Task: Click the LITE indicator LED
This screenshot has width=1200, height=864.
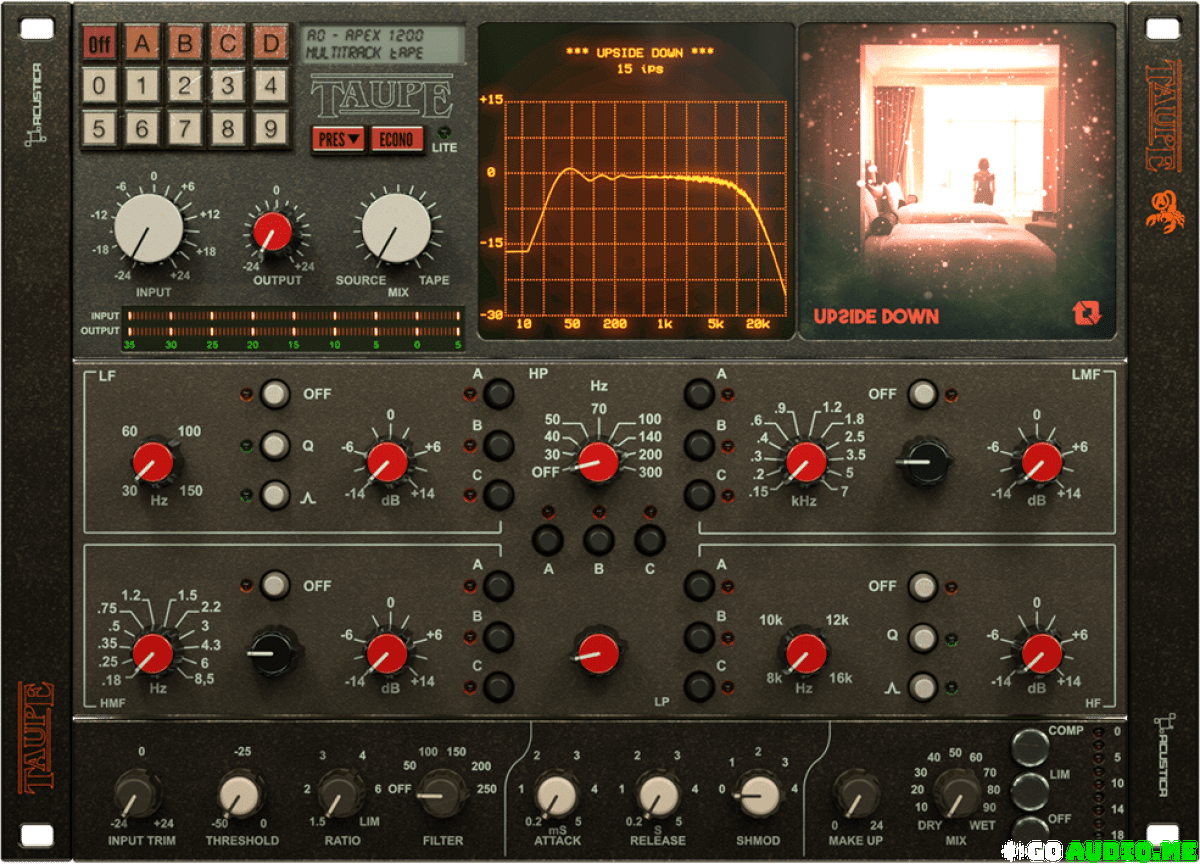Action: (x=445, y=131)
